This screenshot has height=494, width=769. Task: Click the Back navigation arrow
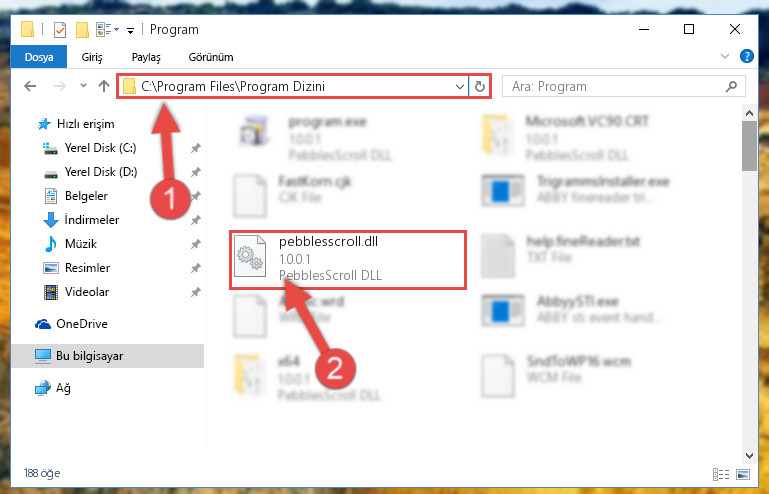pyautogui.click(x=30, y=86)
